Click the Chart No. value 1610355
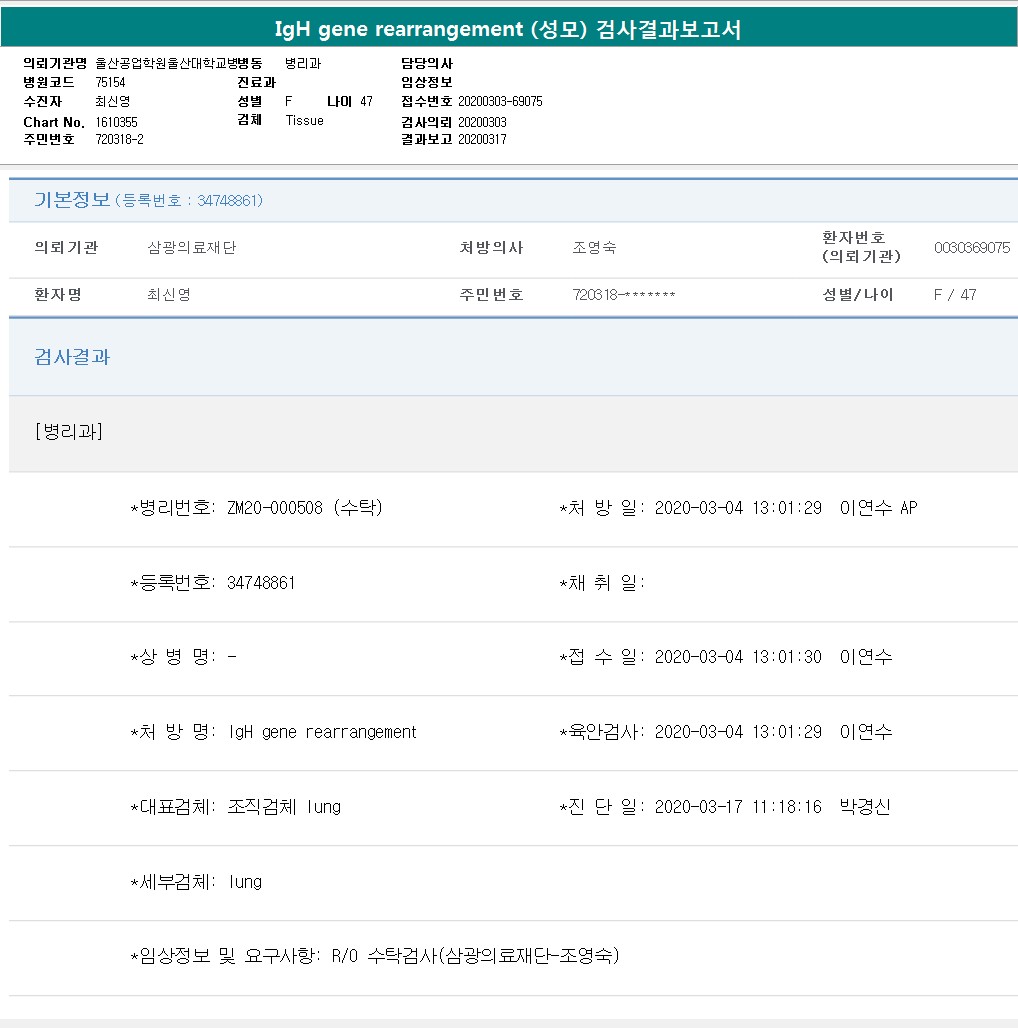 pos(117,122)
